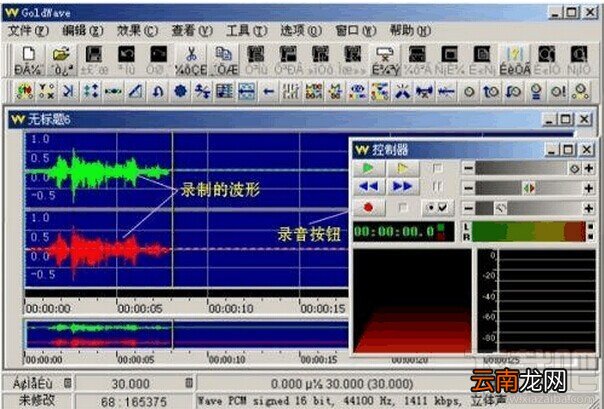This screenshot has height=409, width=604.
Task: Open the 帮助(H) menu
Action: [410, 30]
